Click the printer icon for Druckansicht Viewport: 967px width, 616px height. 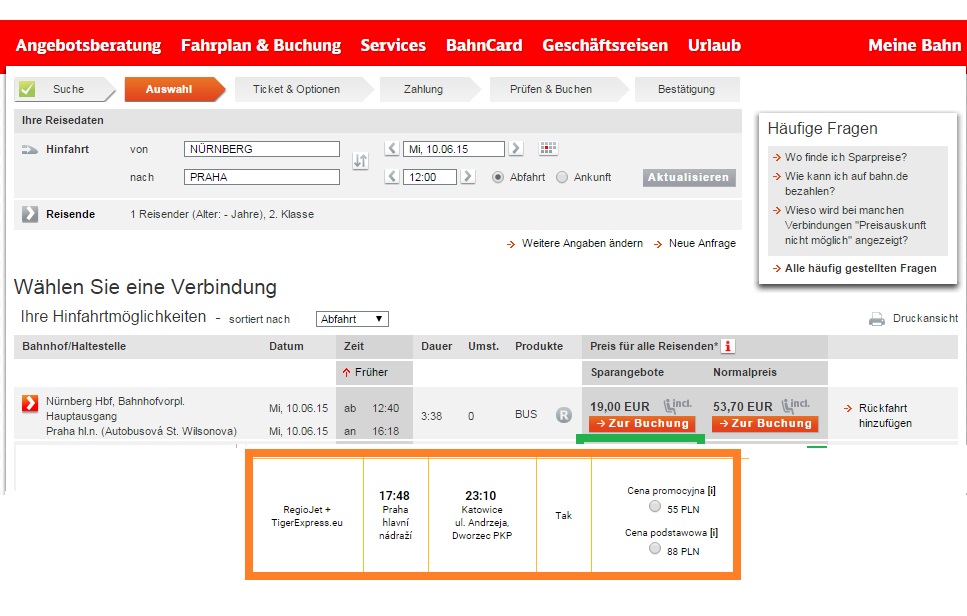coord(876,319)
